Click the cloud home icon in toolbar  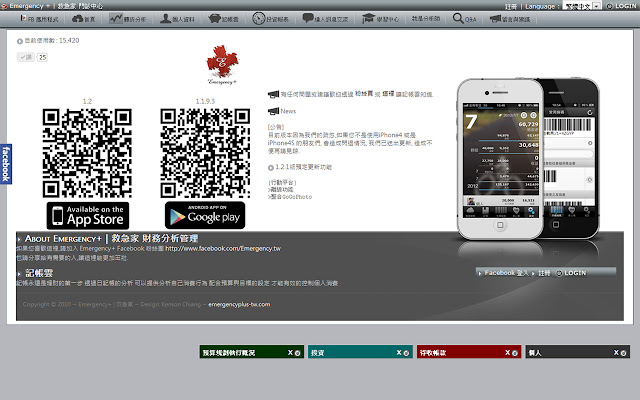(x=78, y=19)
